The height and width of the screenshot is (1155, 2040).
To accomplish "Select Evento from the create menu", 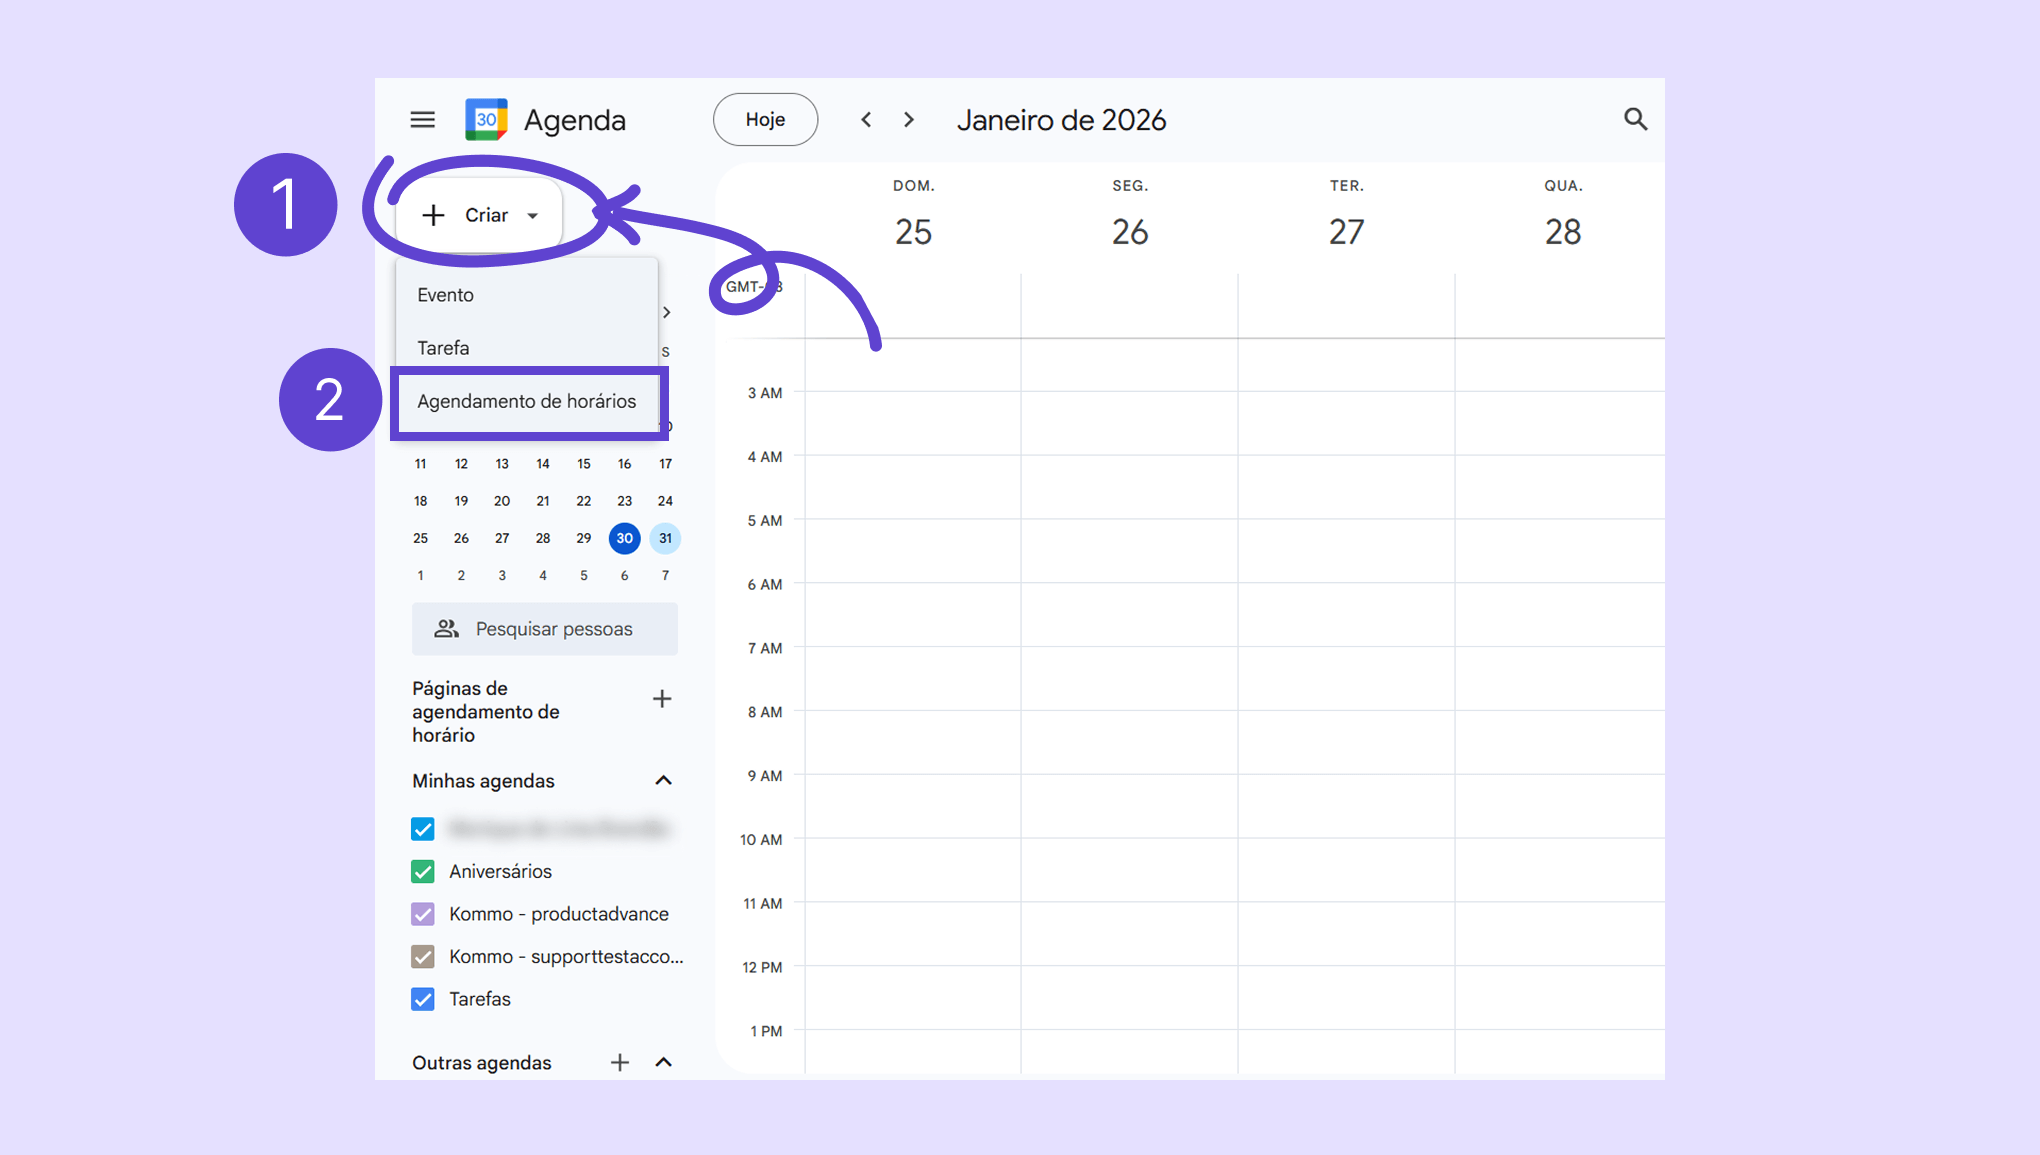I will [x=446, y=295].
